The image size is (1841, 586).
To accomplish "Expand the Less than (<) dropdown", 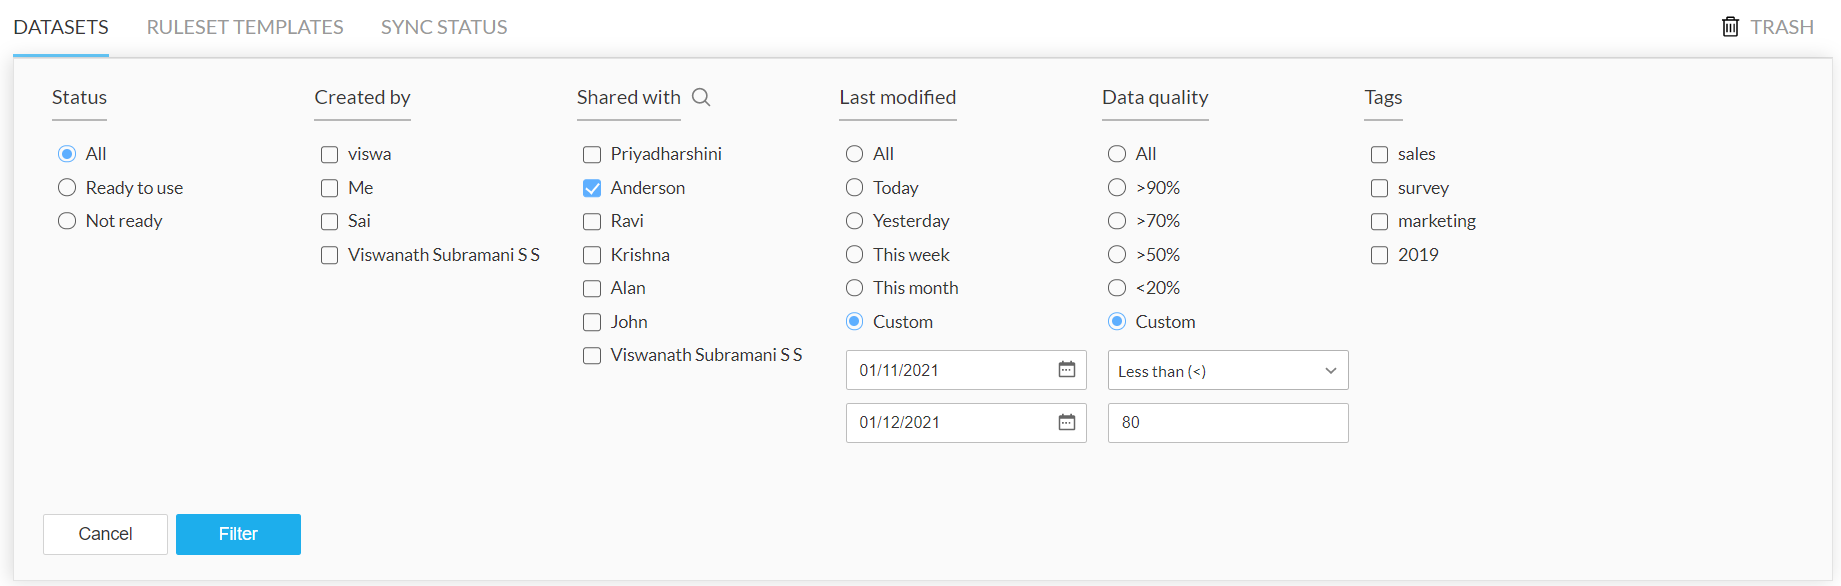I will (x=1227, y=371).
